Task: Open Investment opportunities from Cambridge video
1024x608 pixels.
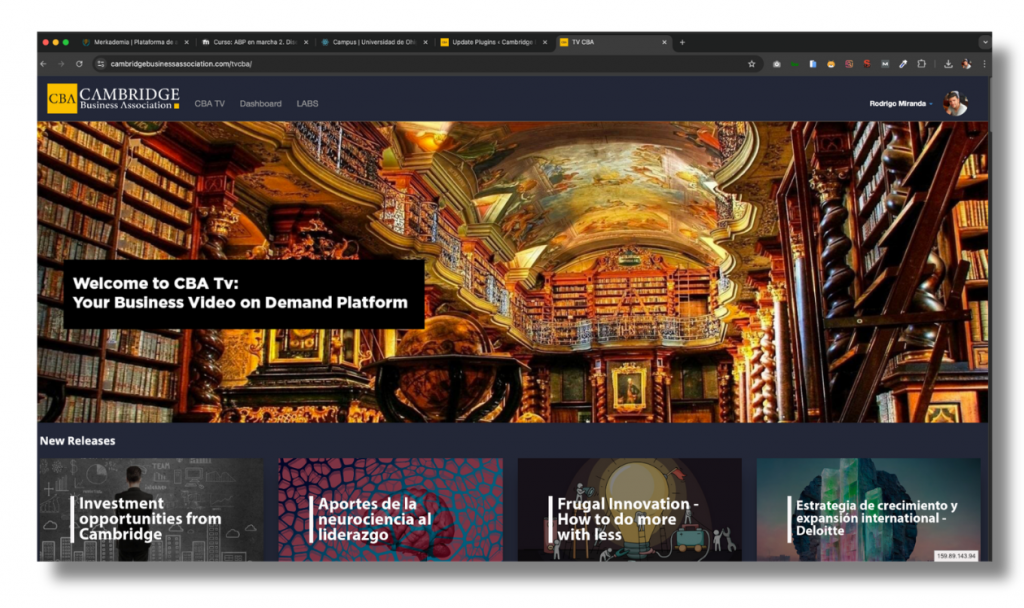Action: pos(151,509)
